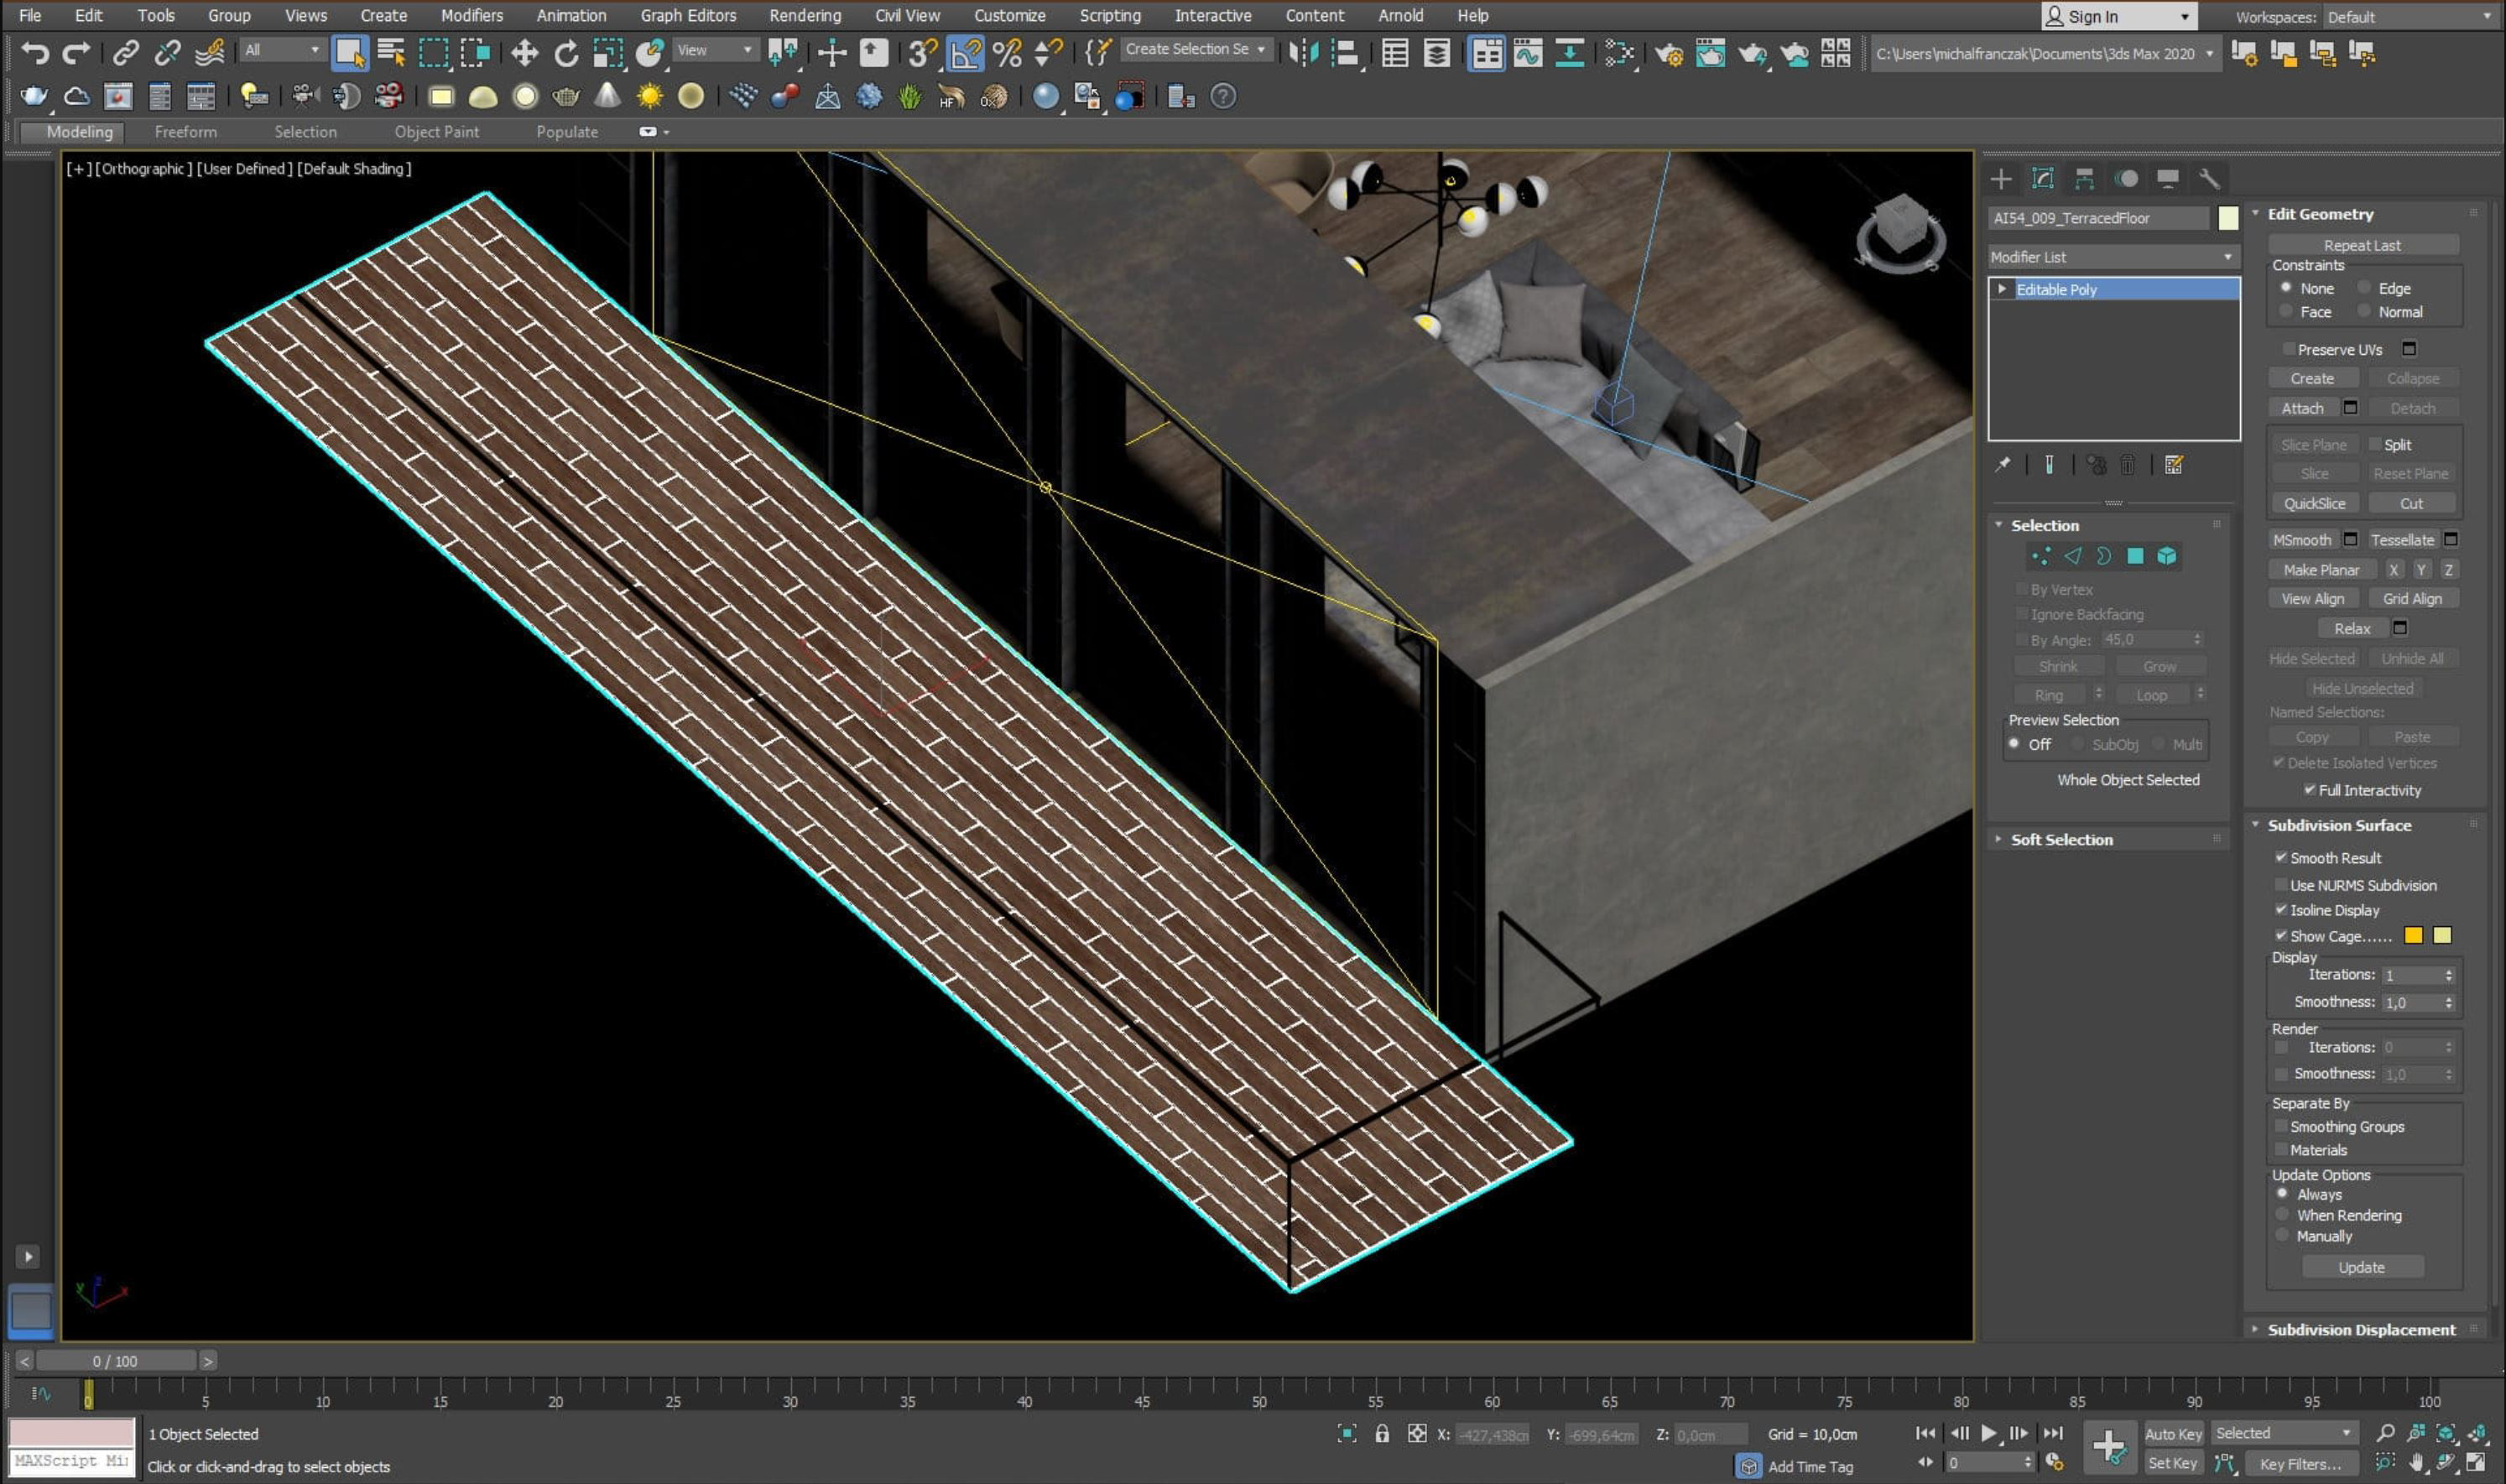Image resolution: width=2506 pixels, height=1484 pixels.
Task: Select Vertex sub-object level icon
Action: (2041, 556)
